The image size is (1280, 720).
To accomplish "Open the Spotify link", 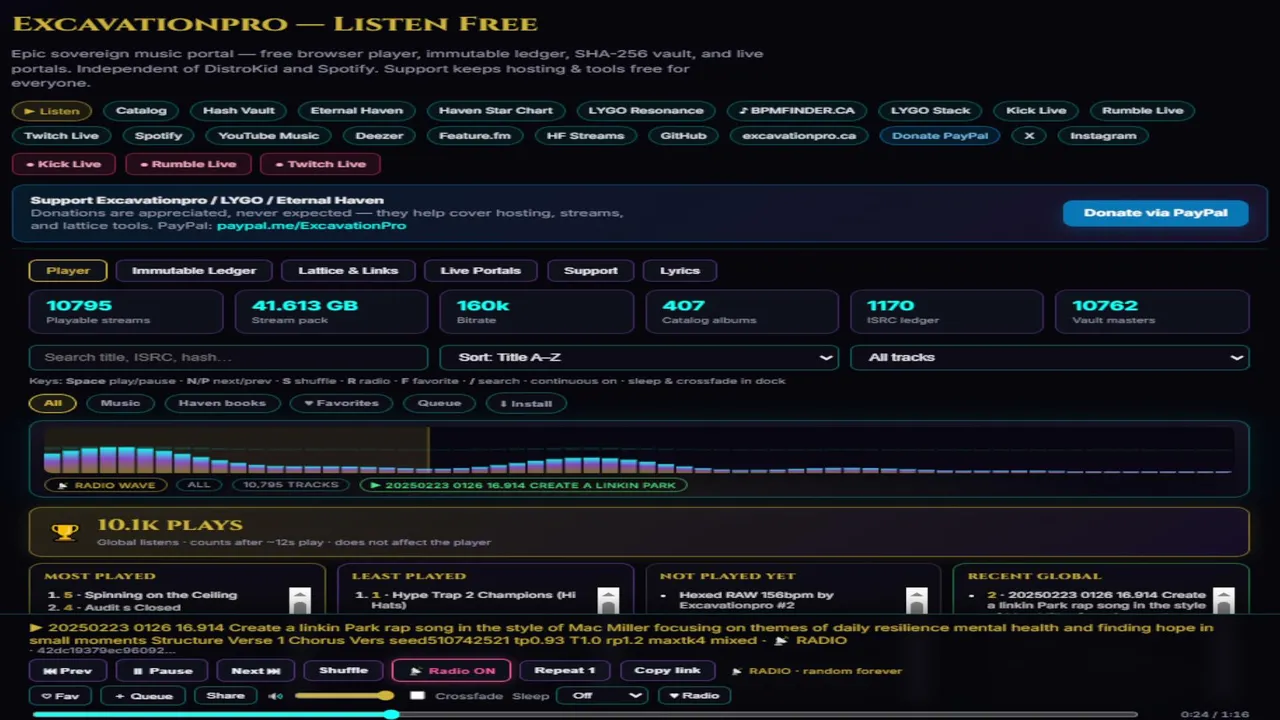I will [x=159, y=136].
